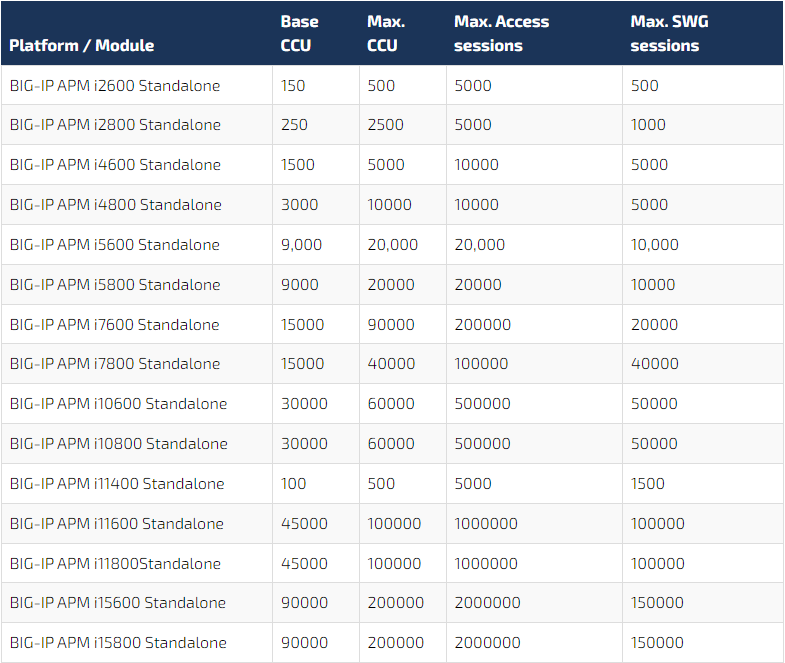785x663 pixels.
Task: Click Base CCU 1500 for i4600
Action: pyautogui.click(x=297, y=165)
